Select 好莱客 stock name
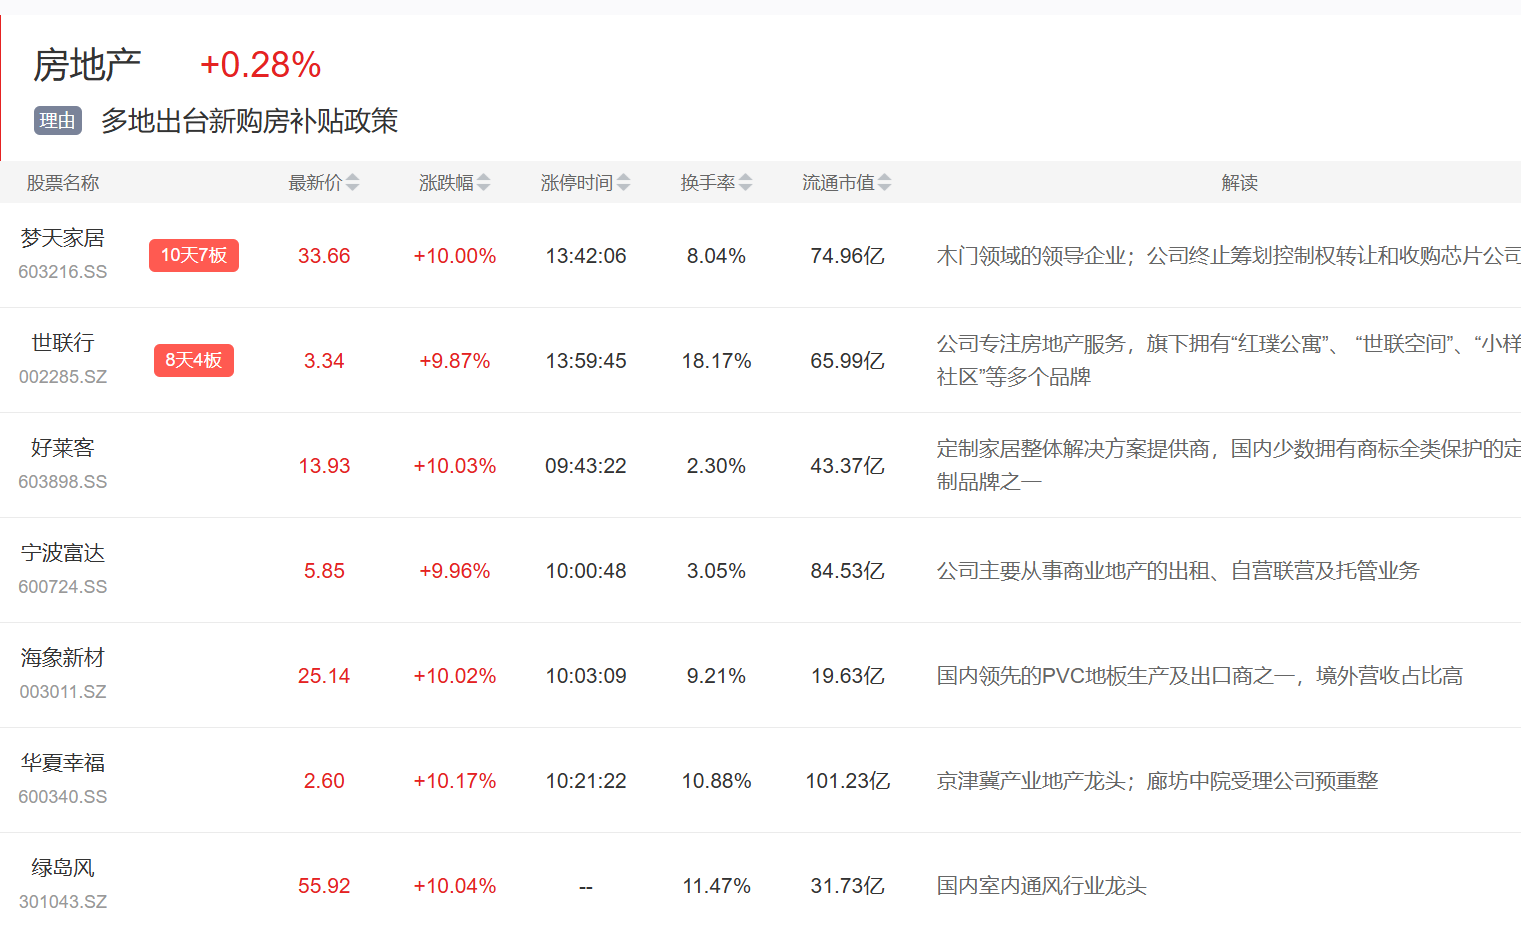The image size is (1521, 933). [x=62, y=448]
